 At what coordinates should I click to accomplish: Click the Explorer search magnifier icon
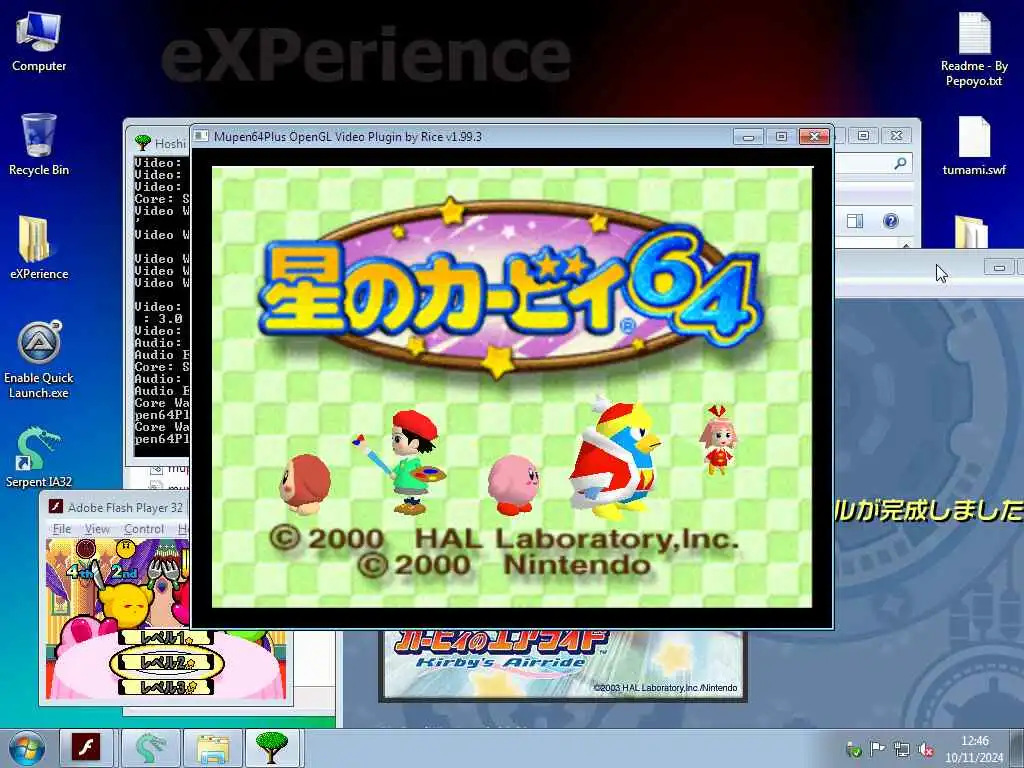point(900,163)
